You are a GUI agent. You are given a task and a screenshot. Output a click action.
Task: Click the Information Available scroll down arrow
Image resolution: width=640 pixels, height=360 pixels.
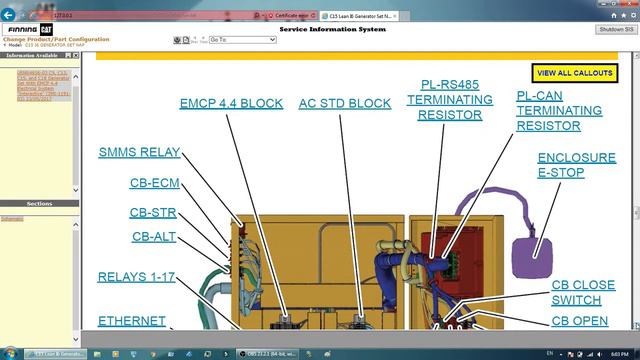[76, 189]
